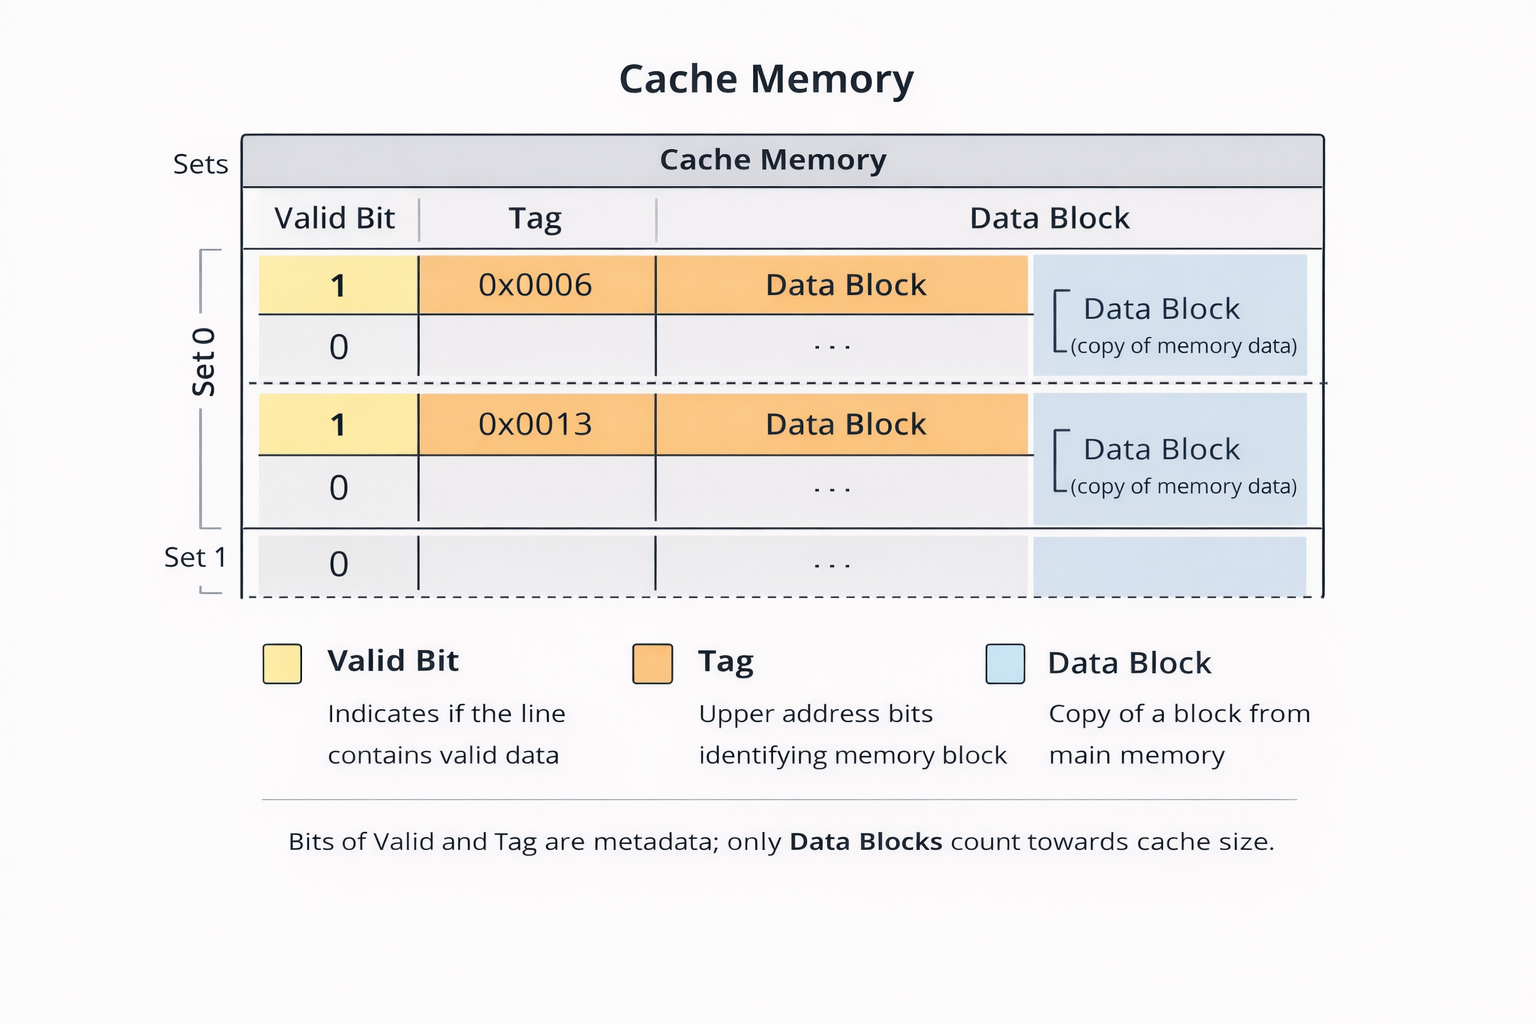This screenshot has width=1536, height=1024.
Task: Click the Tag column header
Action: pyautogui.click(x=535, y=218)
